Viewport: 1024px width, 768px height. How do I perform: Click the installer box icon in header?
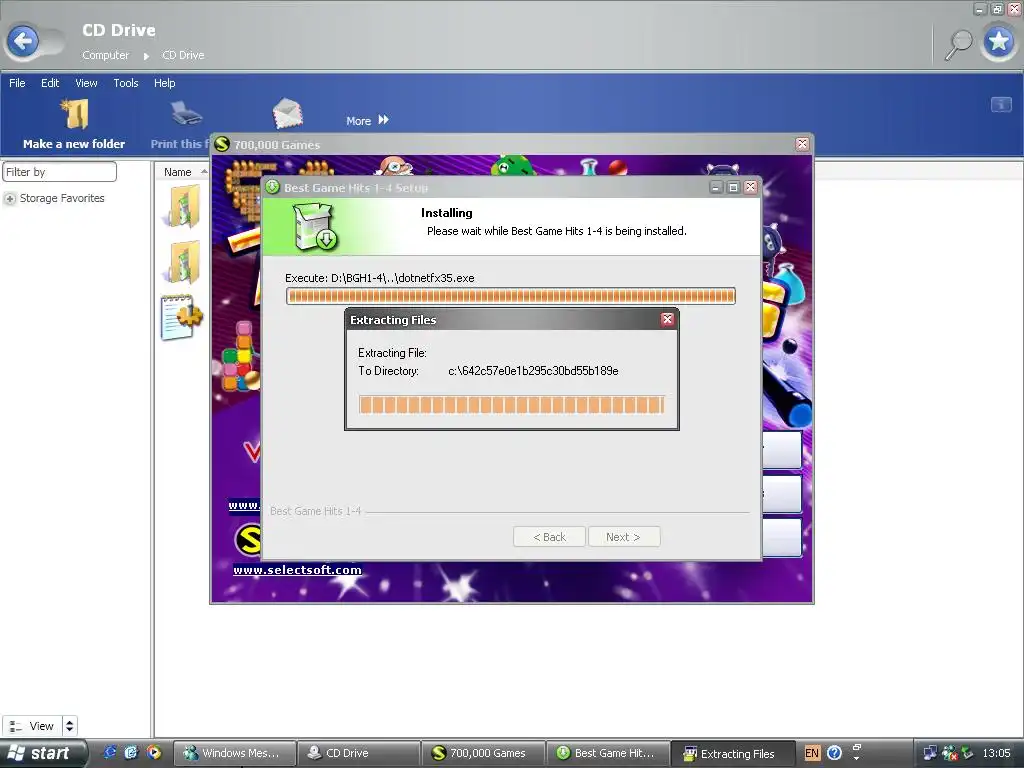(x=315, y=227)
